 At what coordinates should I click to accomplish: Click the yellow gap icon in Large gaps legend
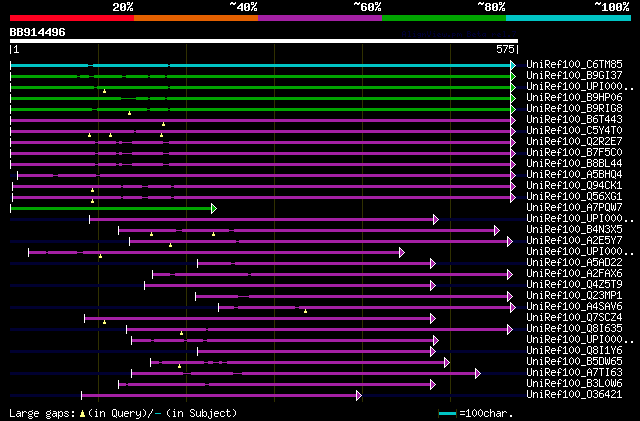tap(82, 414)
